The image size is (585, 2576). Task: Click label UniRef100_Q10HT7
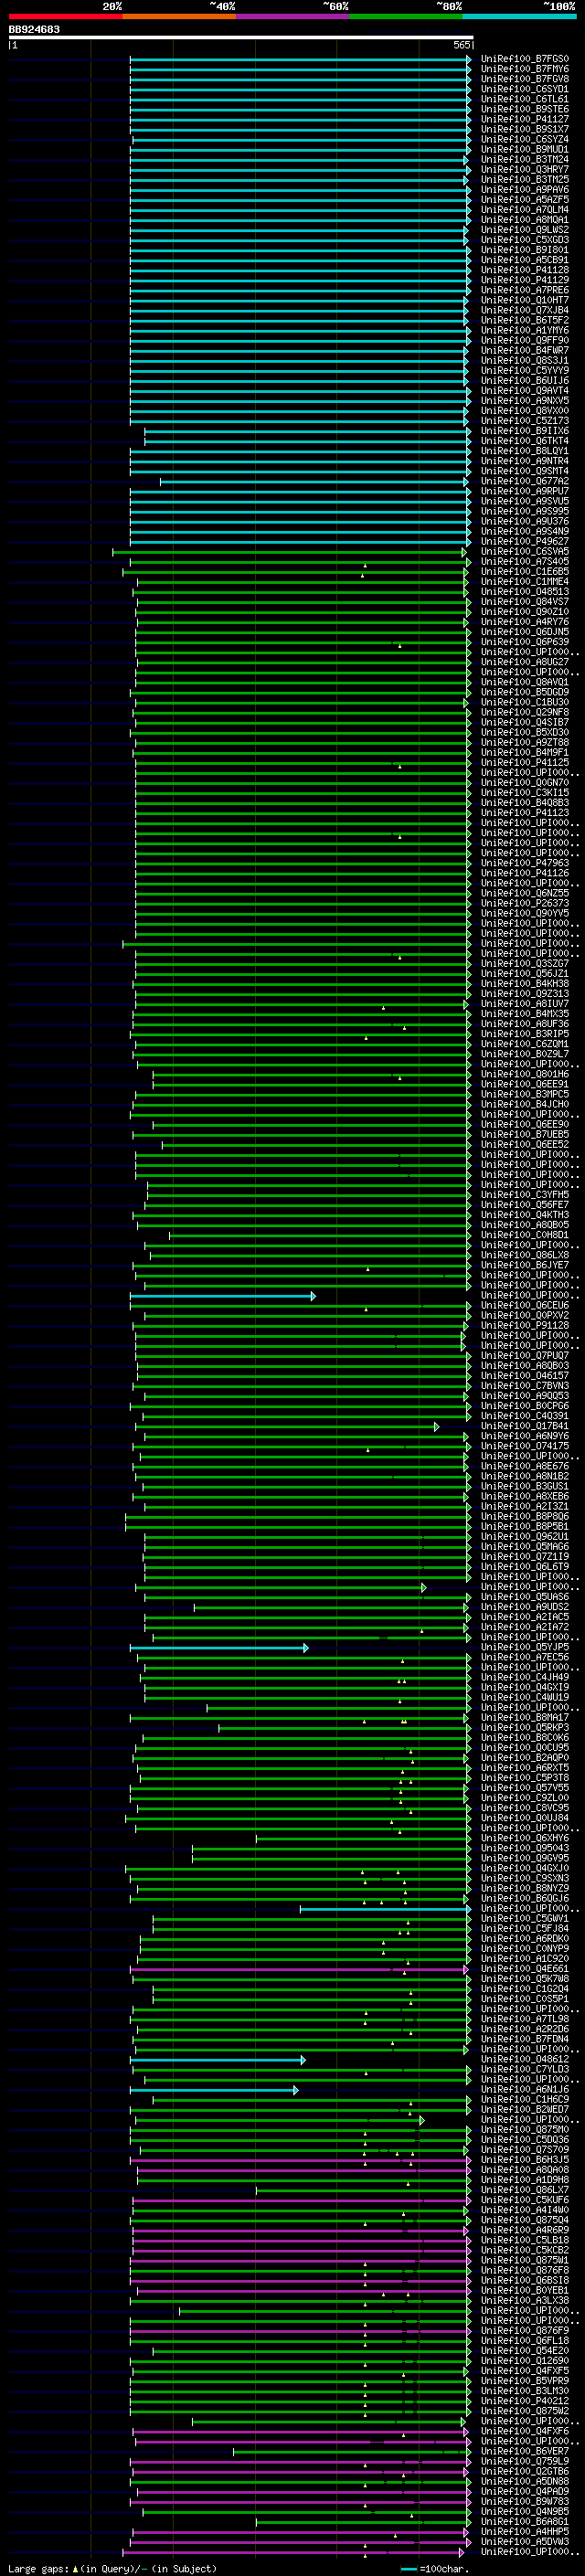[x=525, y=300]
